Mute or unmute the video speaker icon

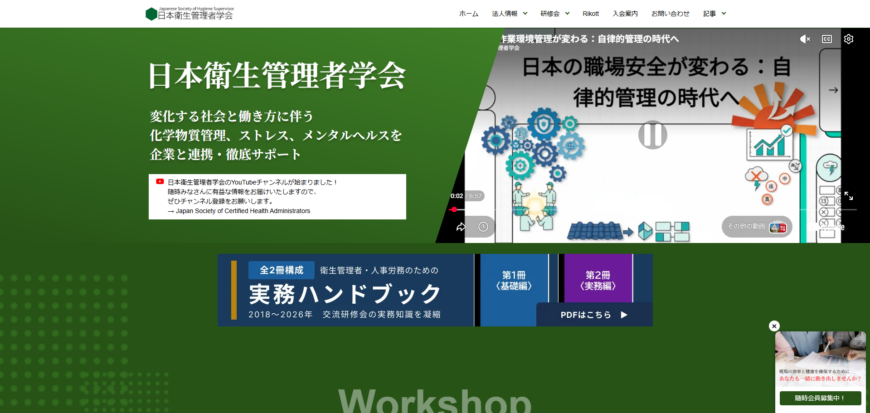click(805, 39)
